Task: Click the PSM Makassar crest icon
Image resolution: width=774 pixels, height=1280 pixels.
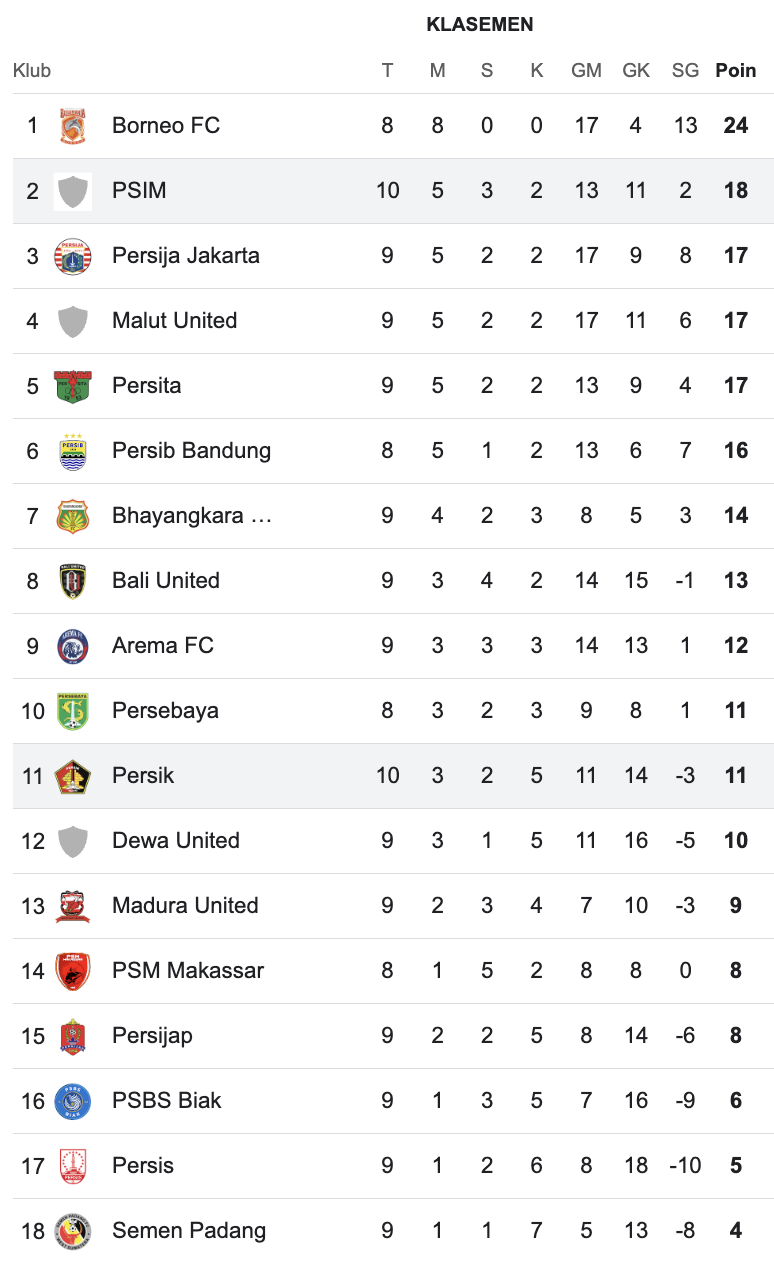Action: click(73, 971)
